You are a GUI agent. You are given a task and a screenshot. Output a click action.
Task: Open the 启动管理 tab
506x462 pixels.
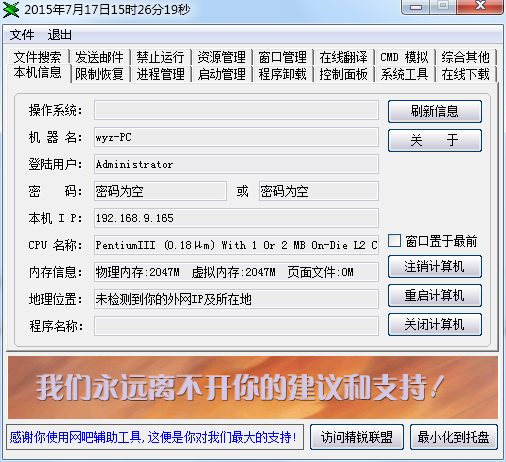(221, 74)
